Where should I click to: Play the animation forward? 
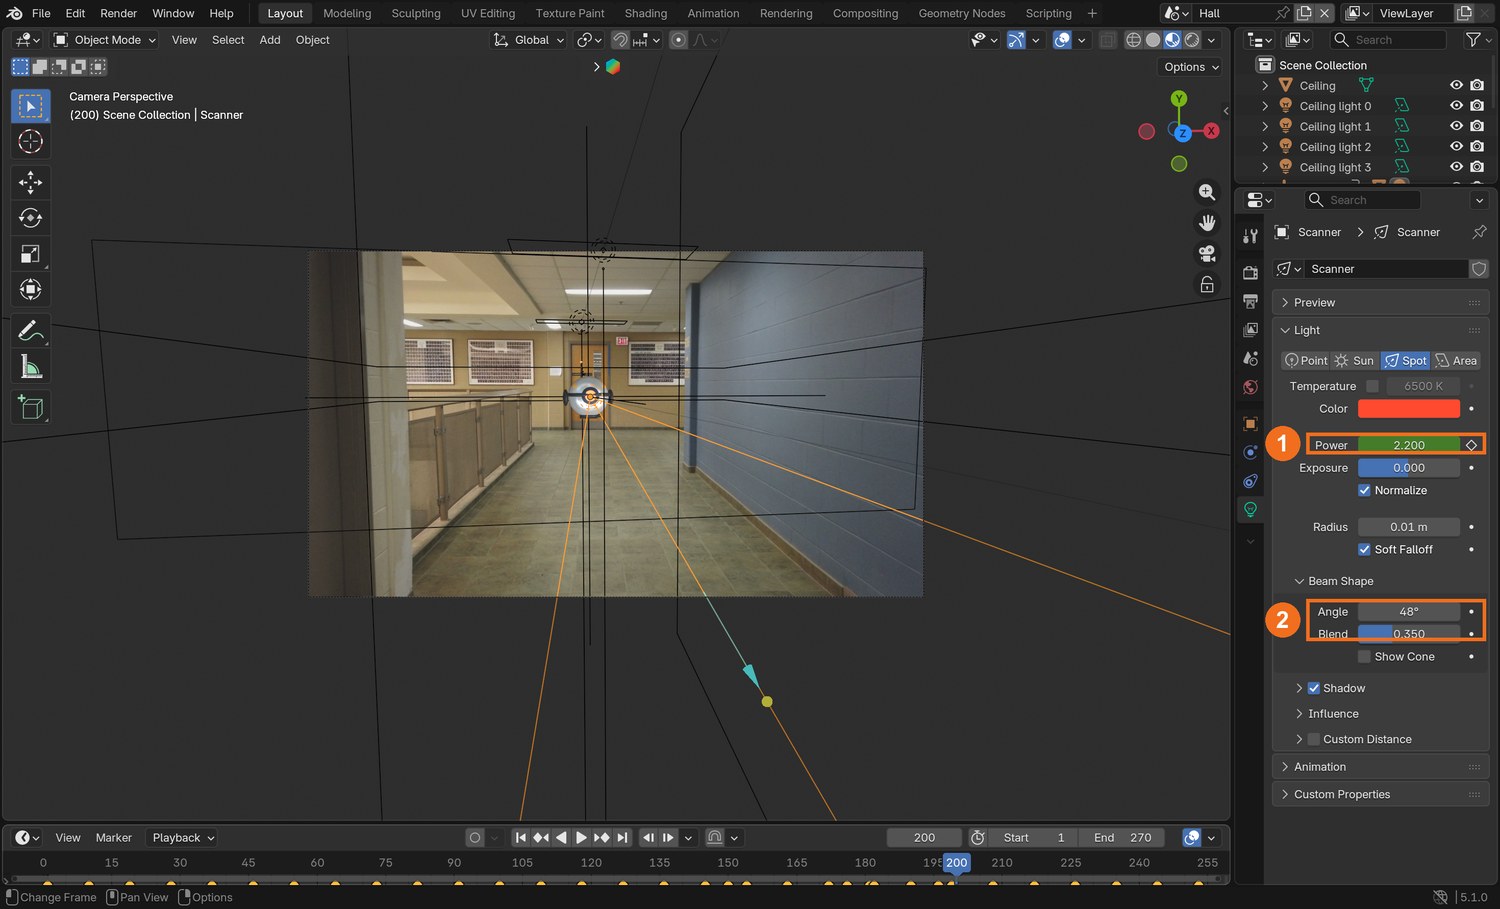(581, 838)
